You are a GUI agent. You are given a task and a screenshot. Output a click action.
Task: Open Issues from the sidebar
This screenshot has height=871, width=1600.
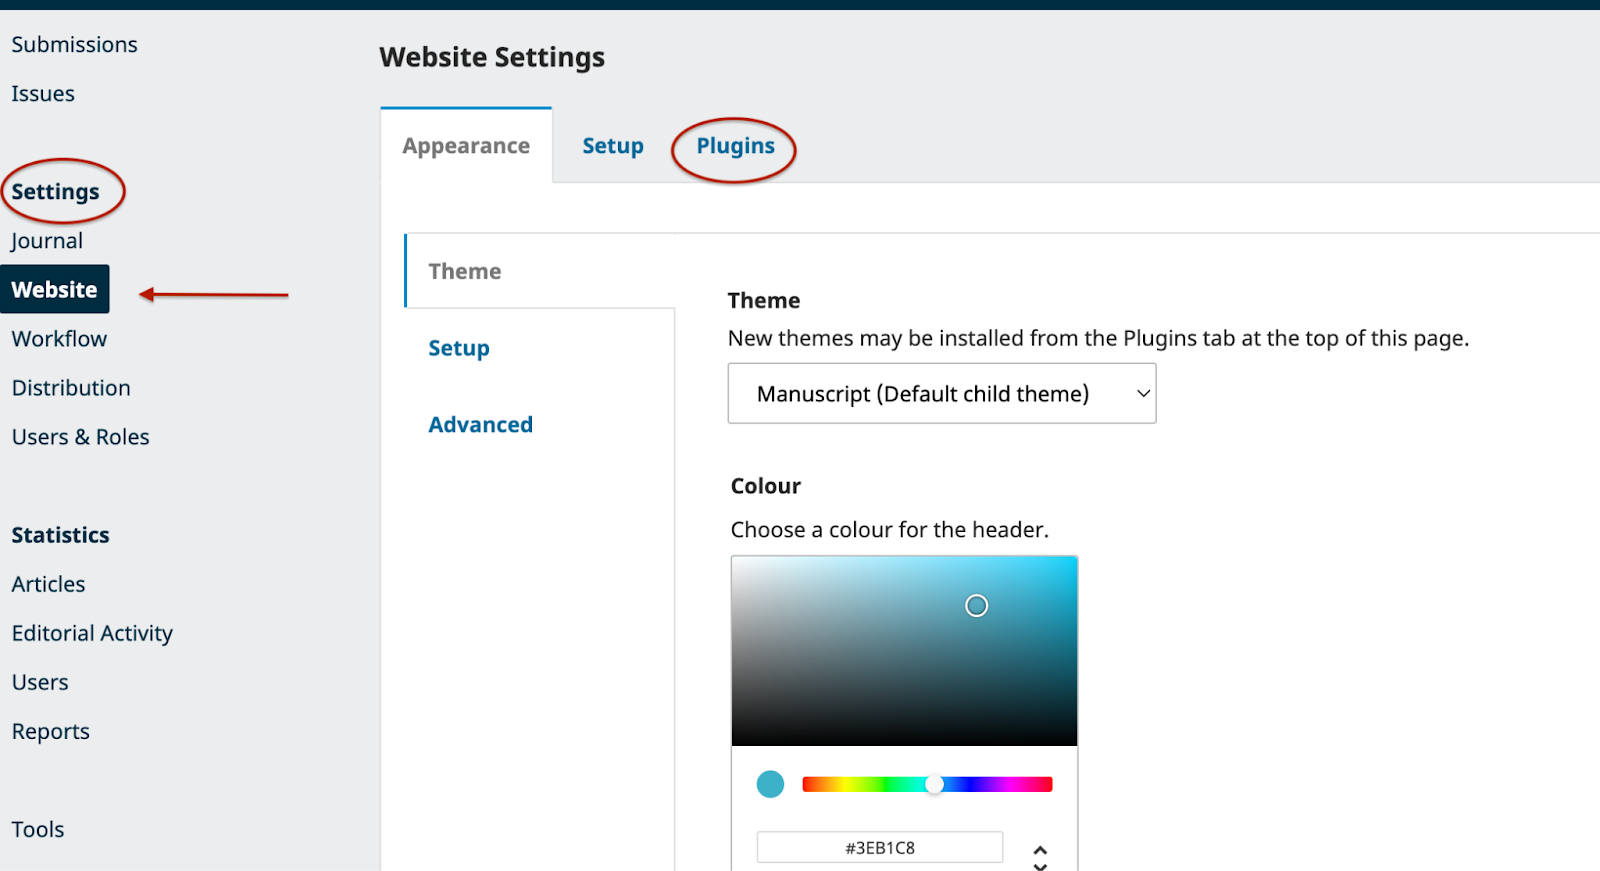coord(43,94)
